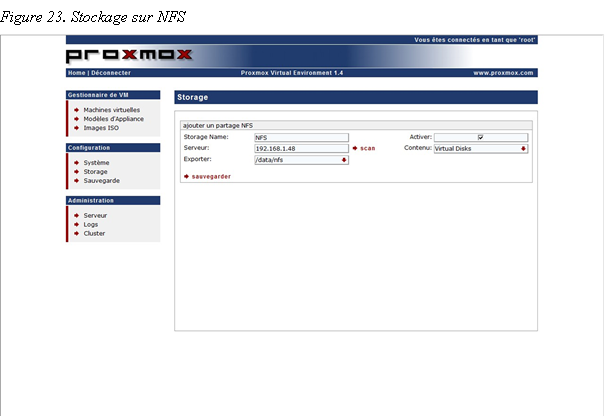
Task: Click the Serveur IP input field
Action: tap(301, 149)
